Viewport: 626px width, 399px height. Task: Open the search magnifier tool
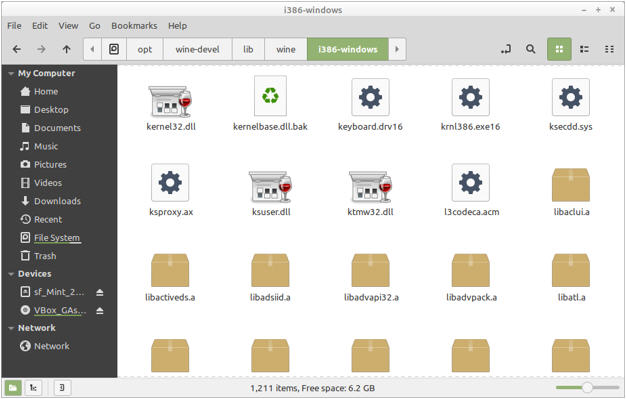point(530,49)
